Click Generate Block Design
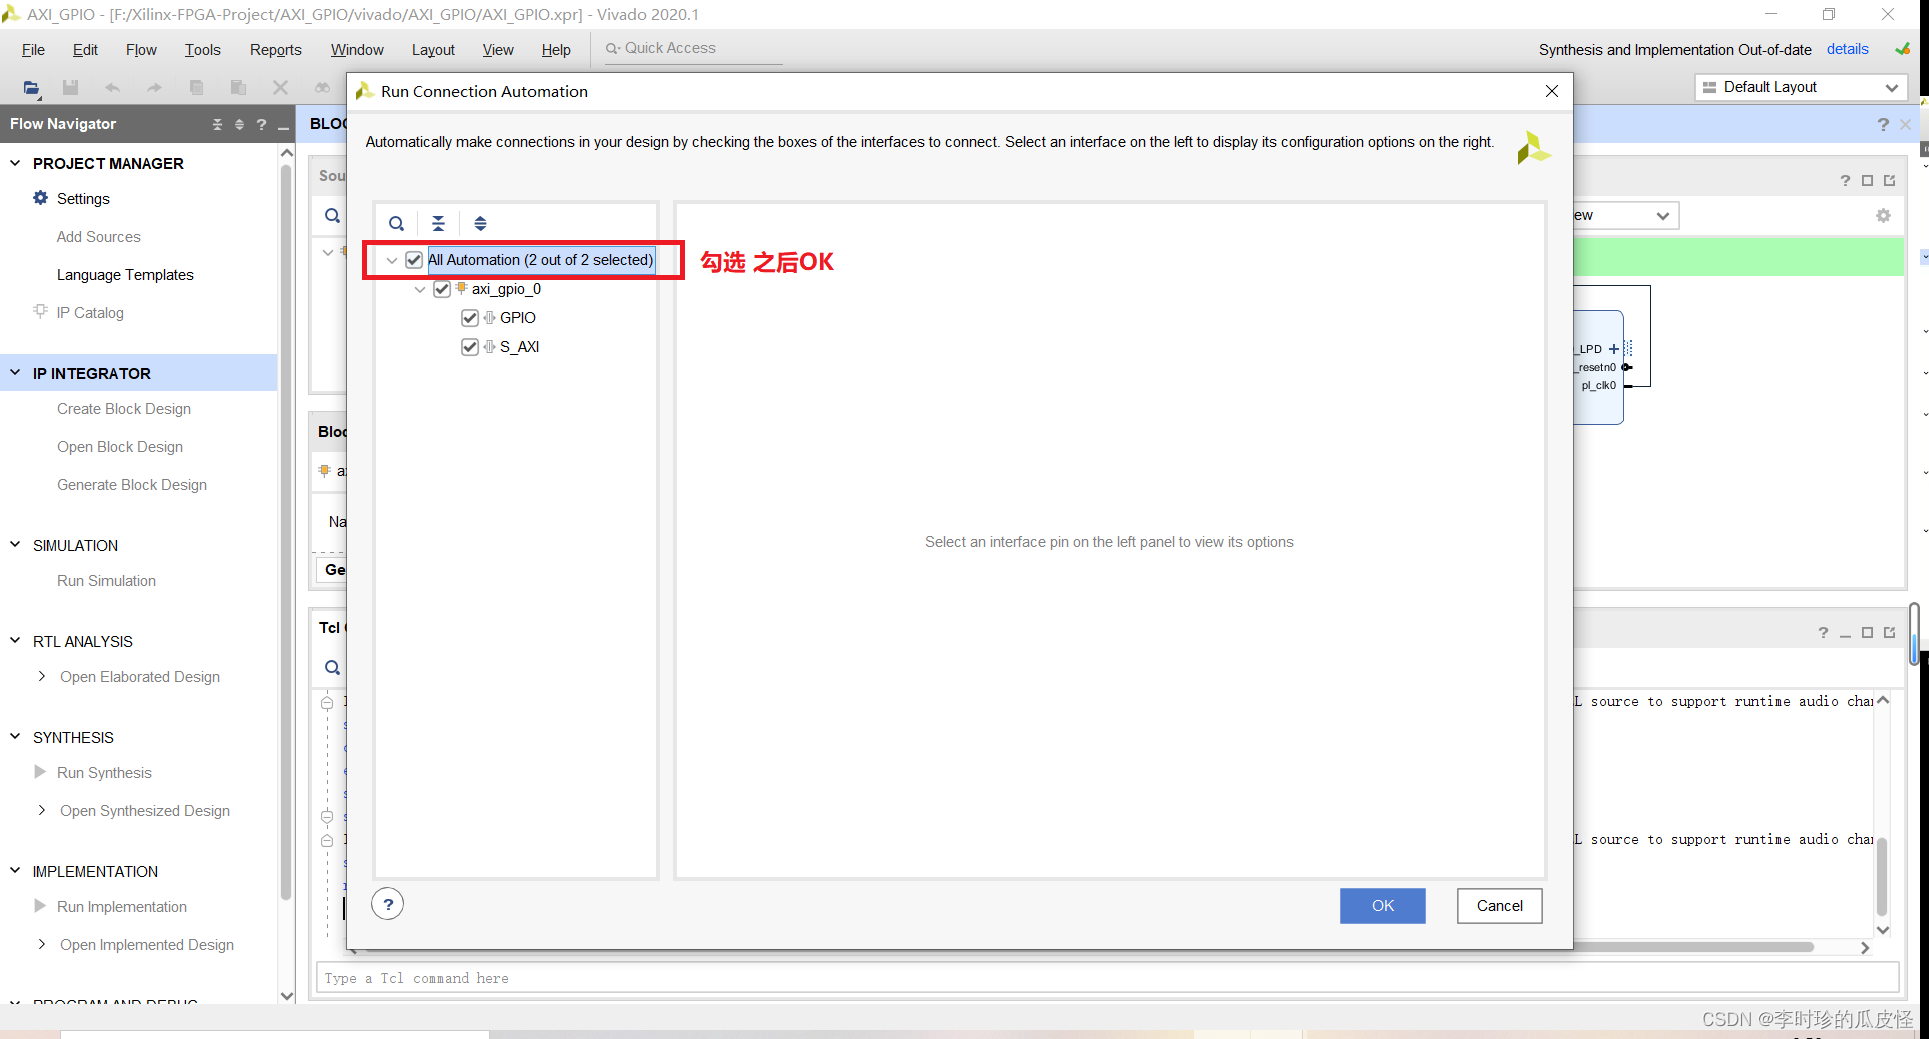This screenshot has height=1039, width=1929. coord(132,485)
